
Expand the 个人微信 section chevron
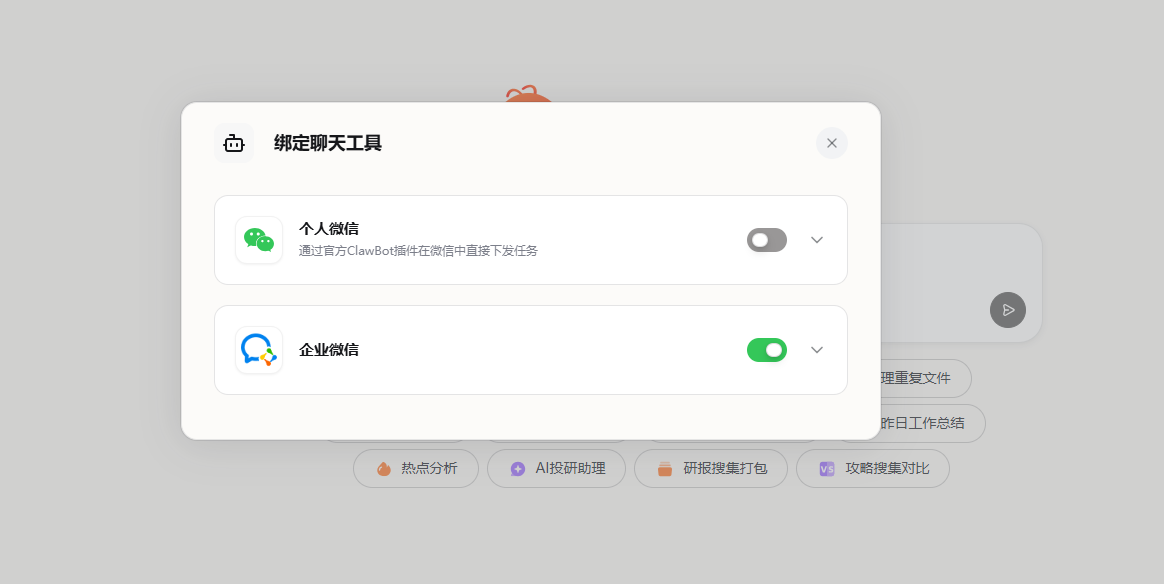[x=817, y=240]
